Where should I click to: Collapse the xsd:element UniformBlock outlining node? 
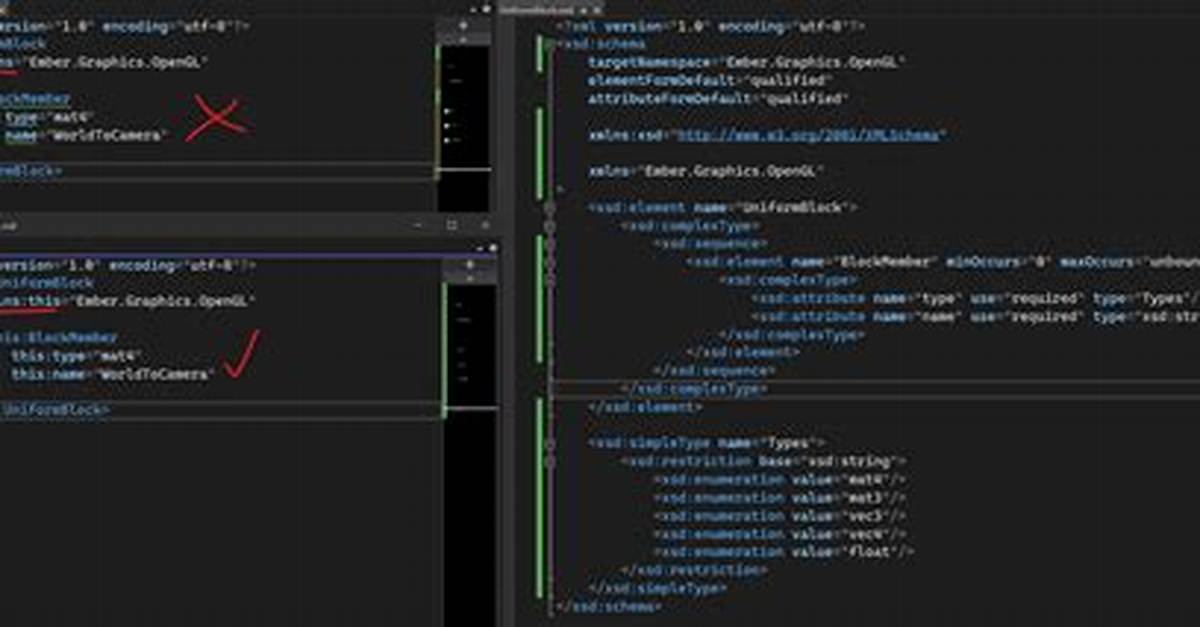[x=549, y=208]
